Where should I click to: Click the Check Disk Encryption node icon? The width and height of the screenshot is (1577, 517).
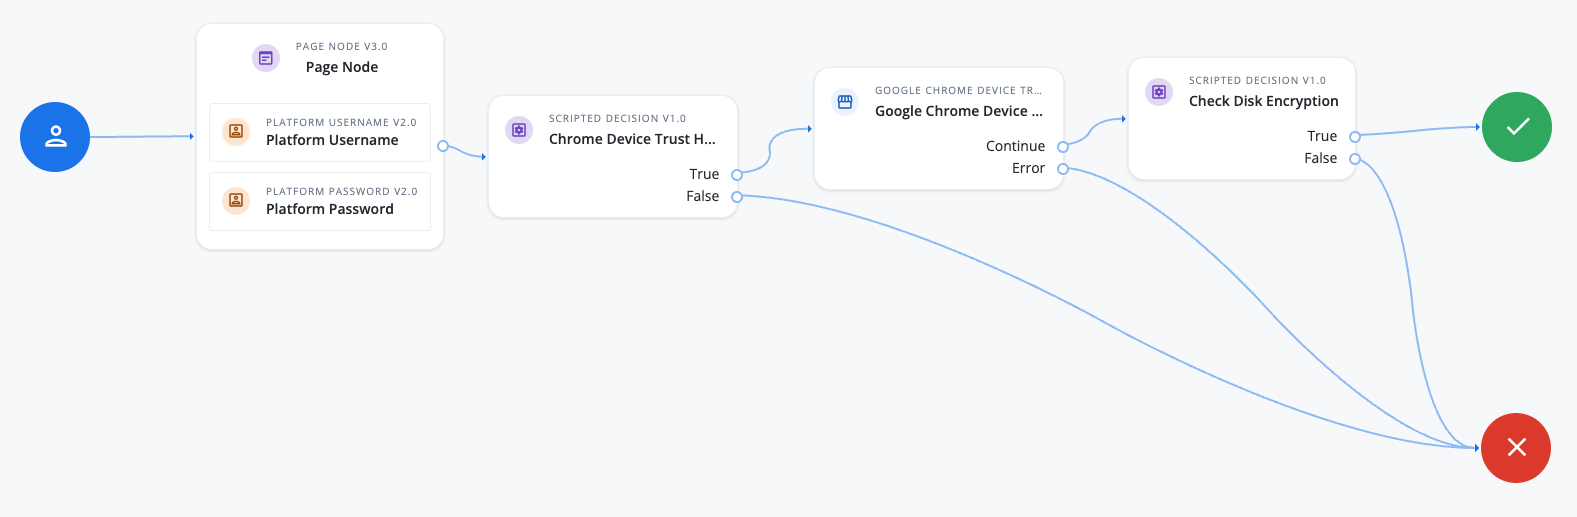1159,92
